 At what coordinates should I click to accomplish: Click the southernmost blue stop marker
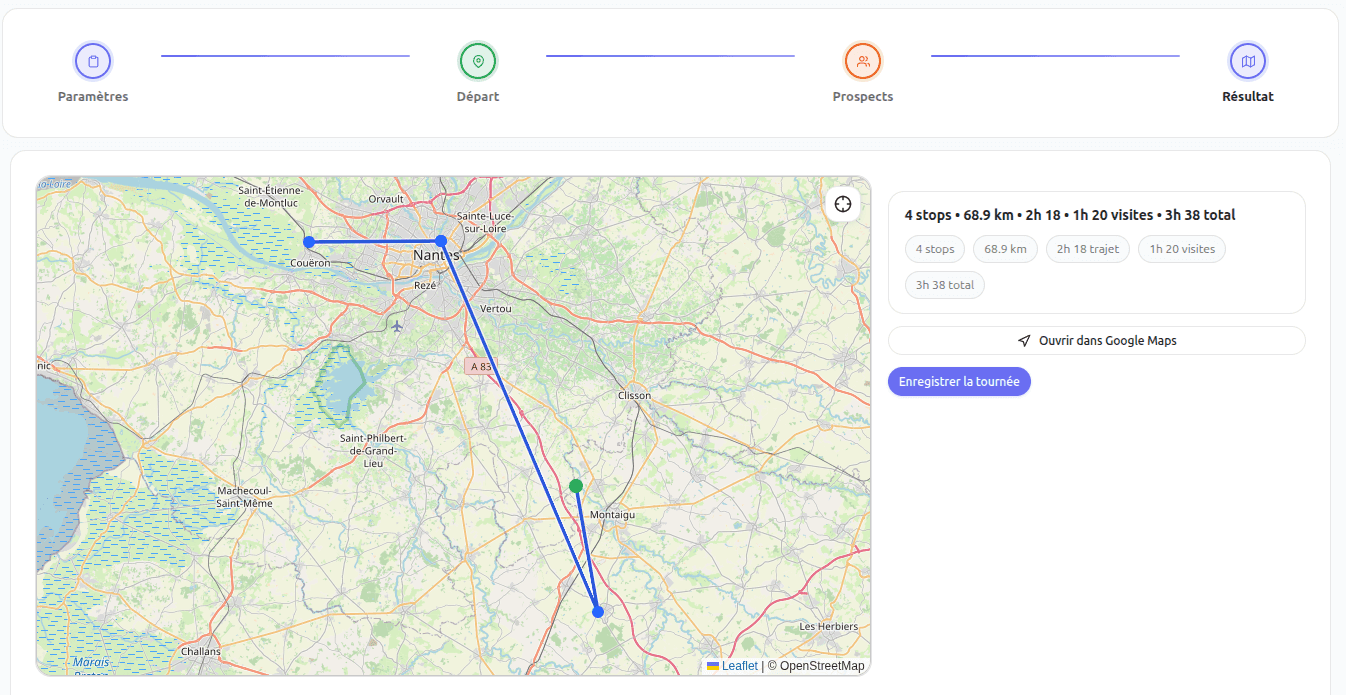tap(597, 611)
